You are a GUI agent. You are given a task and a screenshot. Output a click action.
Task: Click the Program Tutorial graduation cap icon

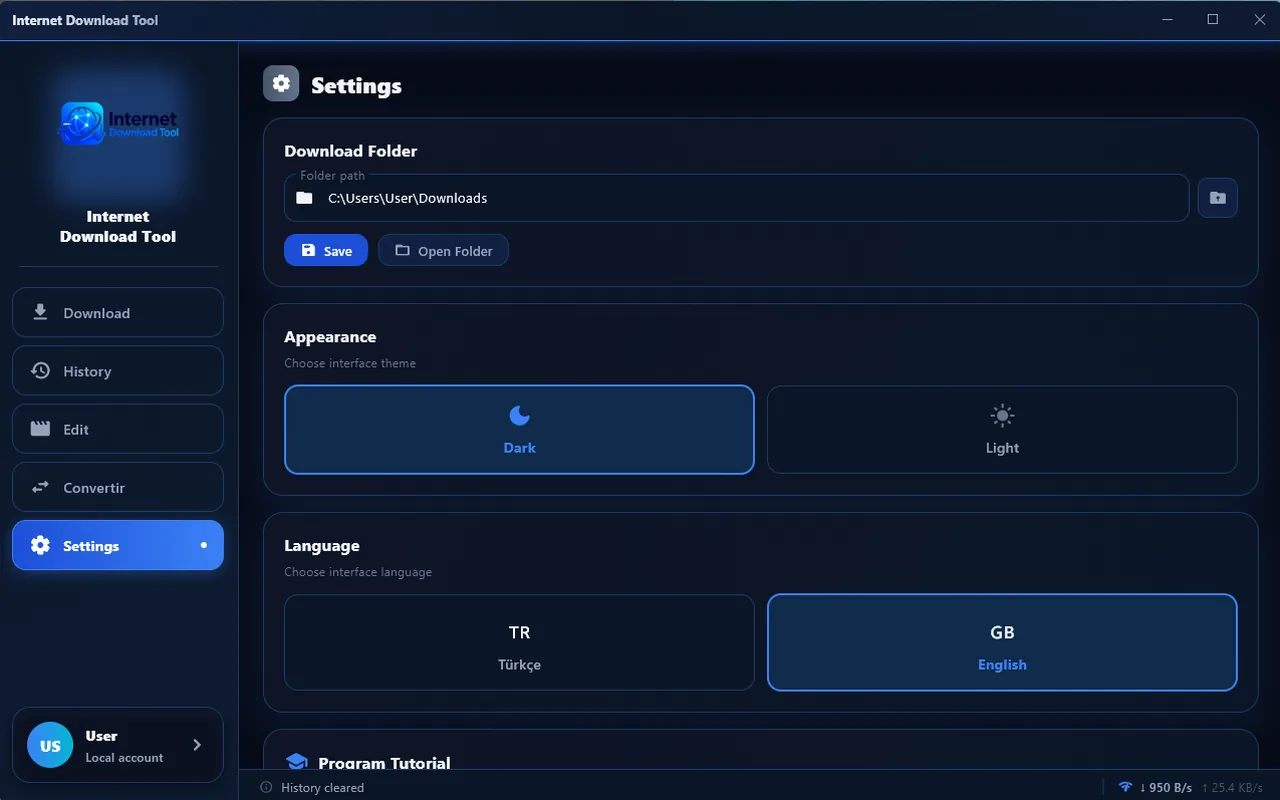click(x=296, y=763)
